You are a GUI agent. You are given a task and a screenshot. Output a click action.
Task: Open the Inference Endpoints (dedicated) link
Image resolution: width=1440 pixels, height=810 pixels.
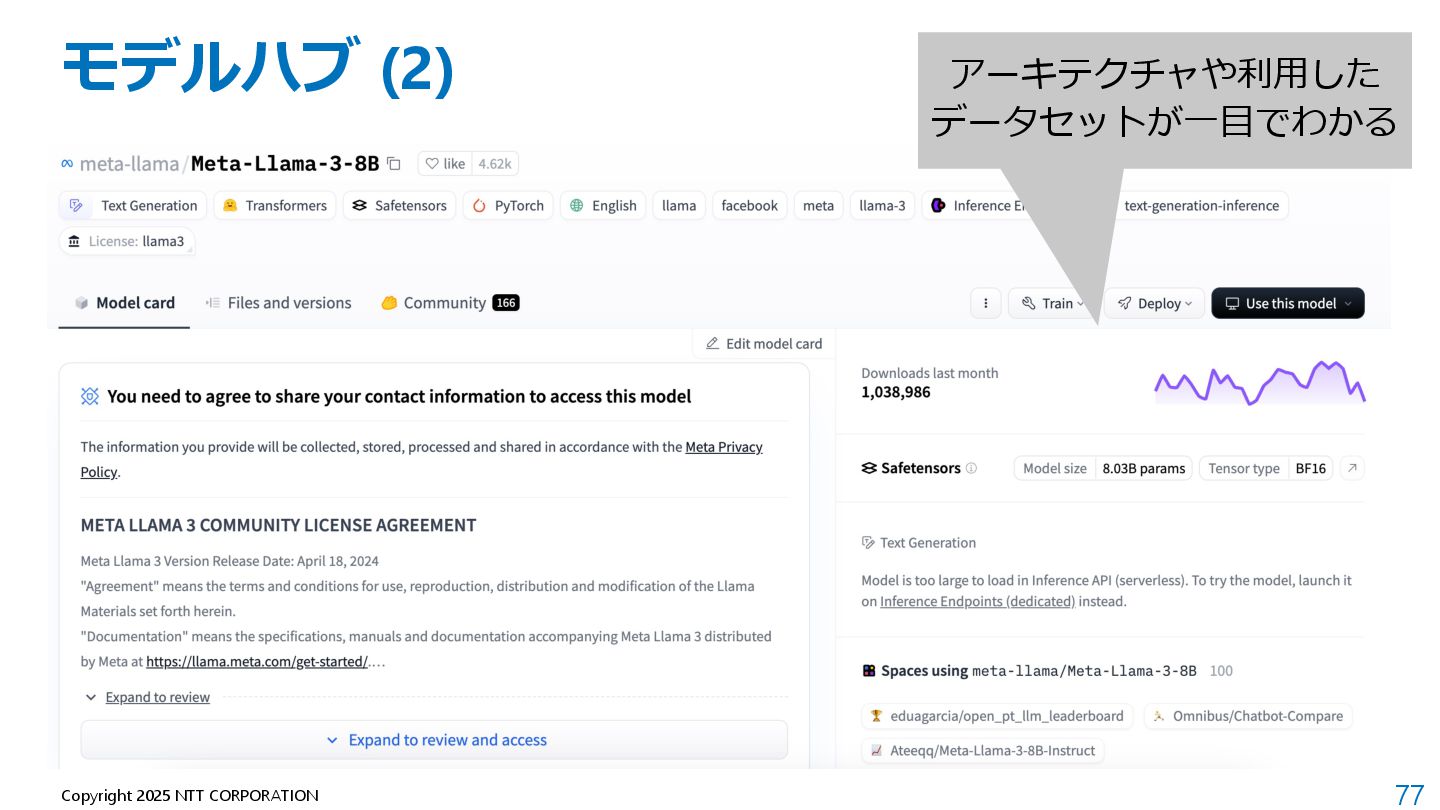(977, 602)
